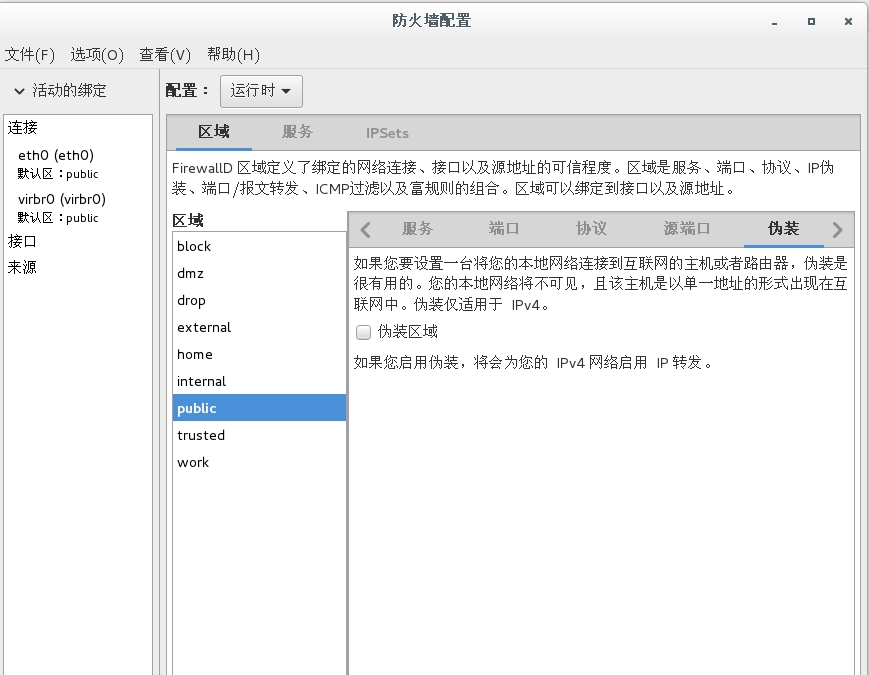Open the 源端口 tab
Screen dimensions: 869x675
pos(687,228)
